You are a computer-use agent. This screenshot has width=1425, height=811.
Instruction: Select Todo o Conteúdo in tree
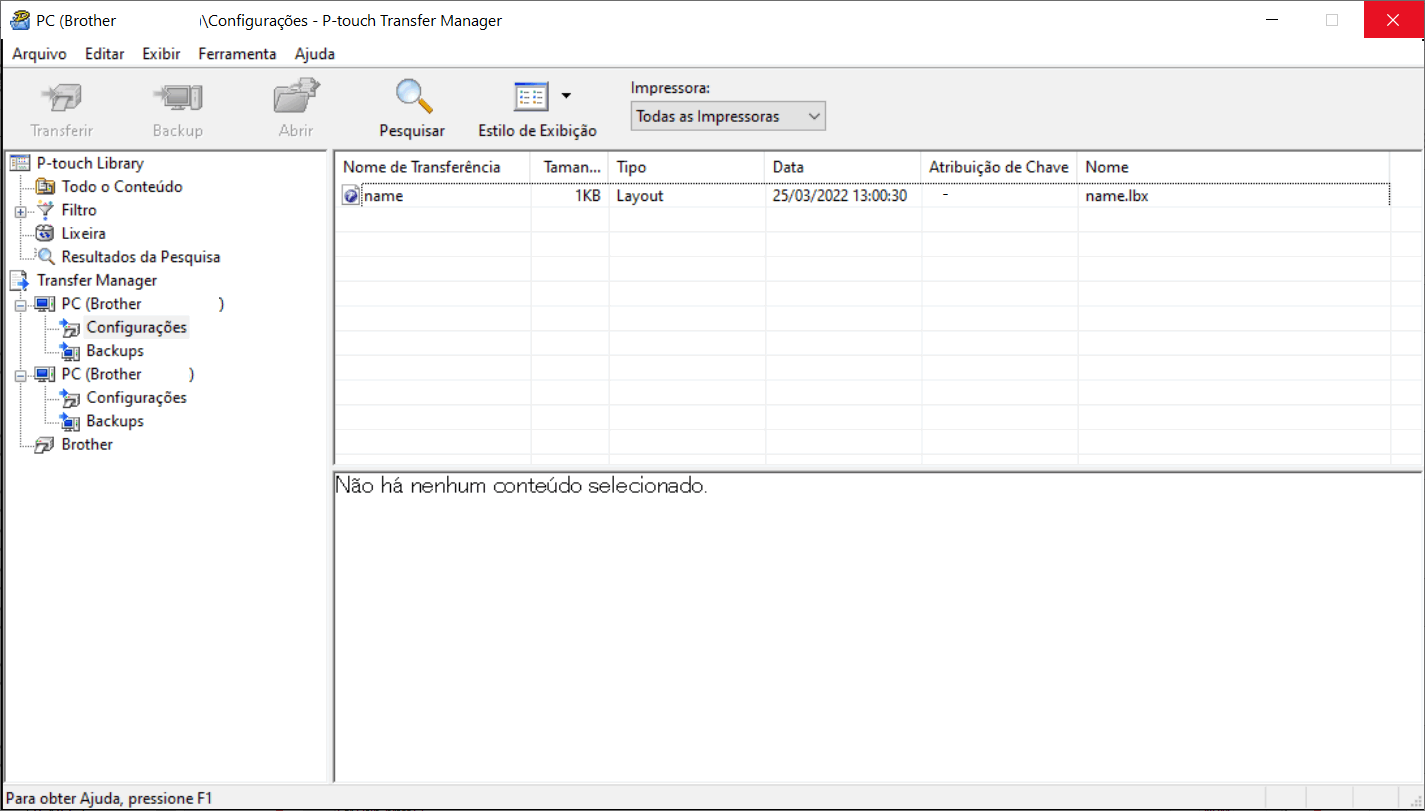click(x=122, y=187)
